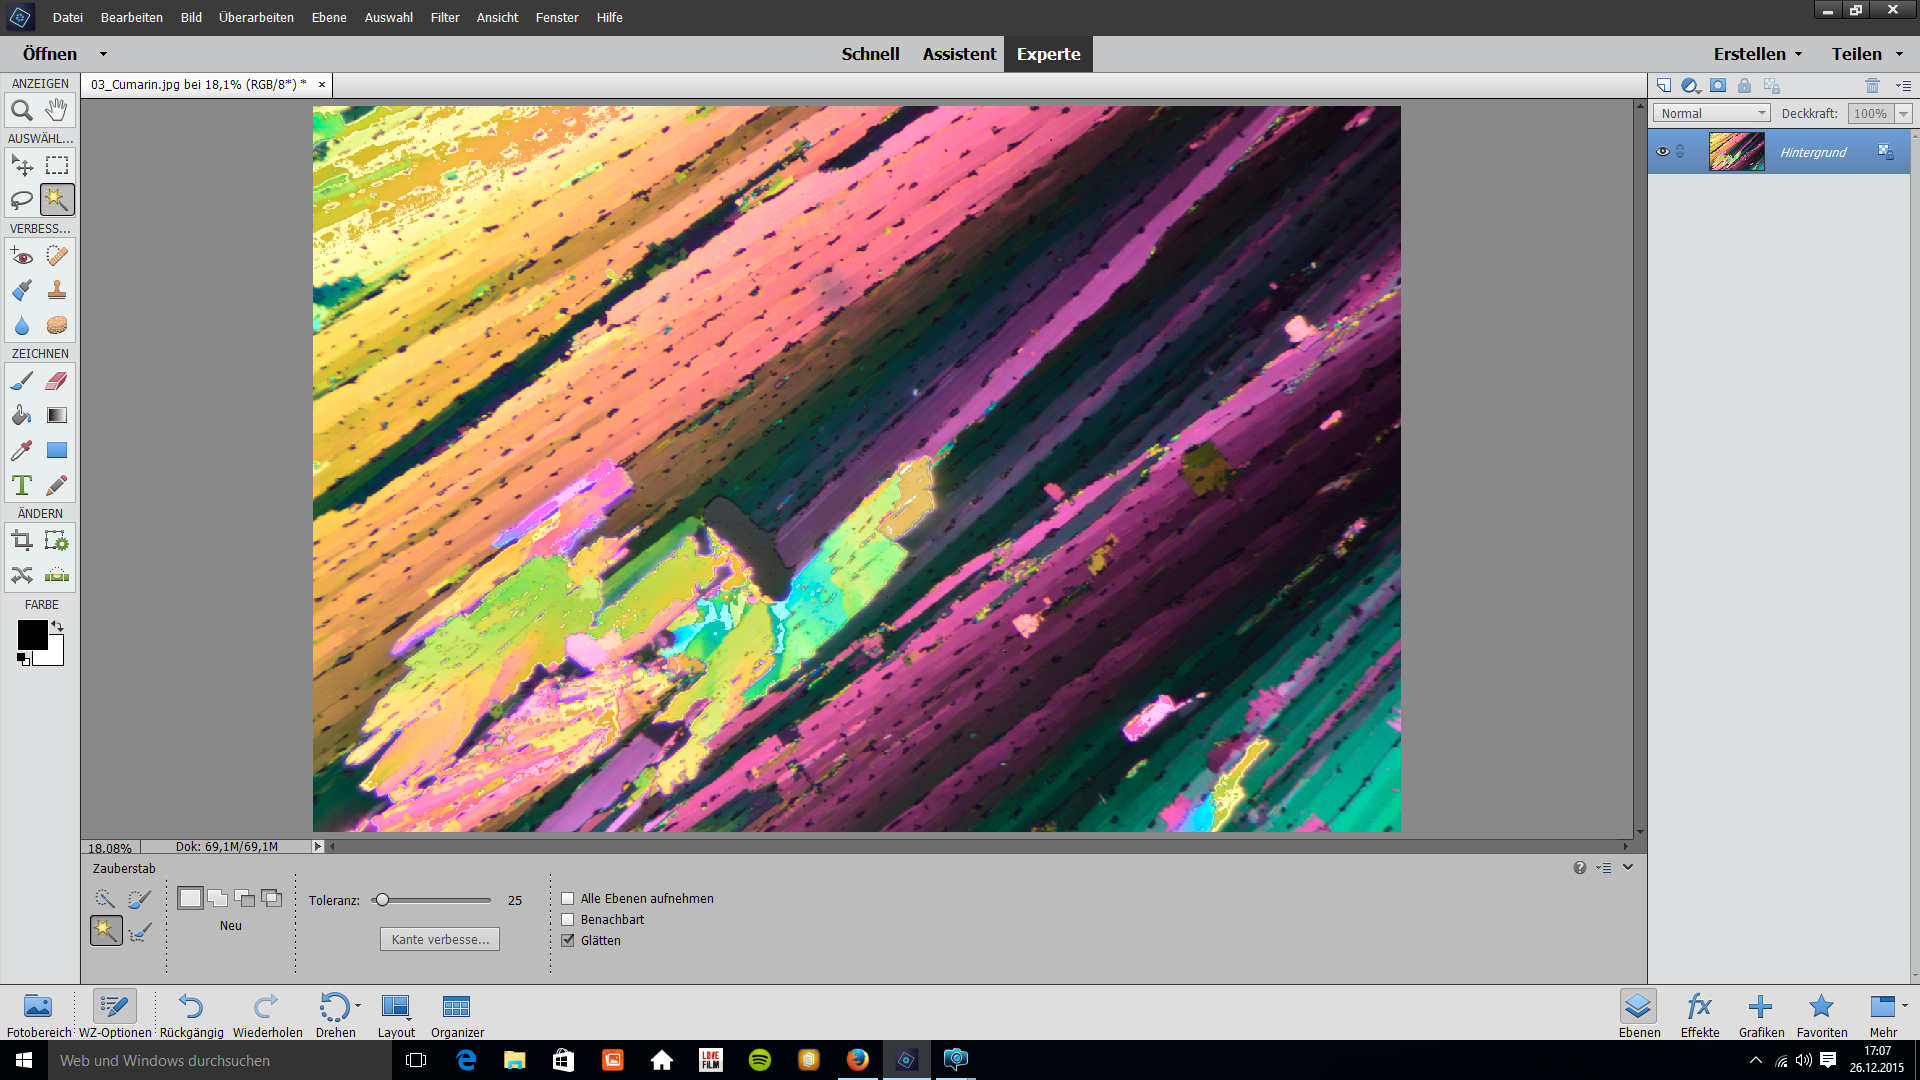Image resolution: width=1920 pixels, height=1080 pixels.
Task: Select the Red Eye removal tool
Action: point(22,256)
